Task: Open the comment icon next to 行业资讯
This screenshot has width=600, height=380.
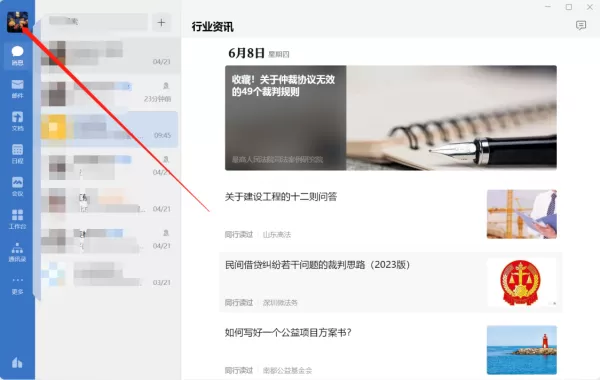Action: click(581, 26)
